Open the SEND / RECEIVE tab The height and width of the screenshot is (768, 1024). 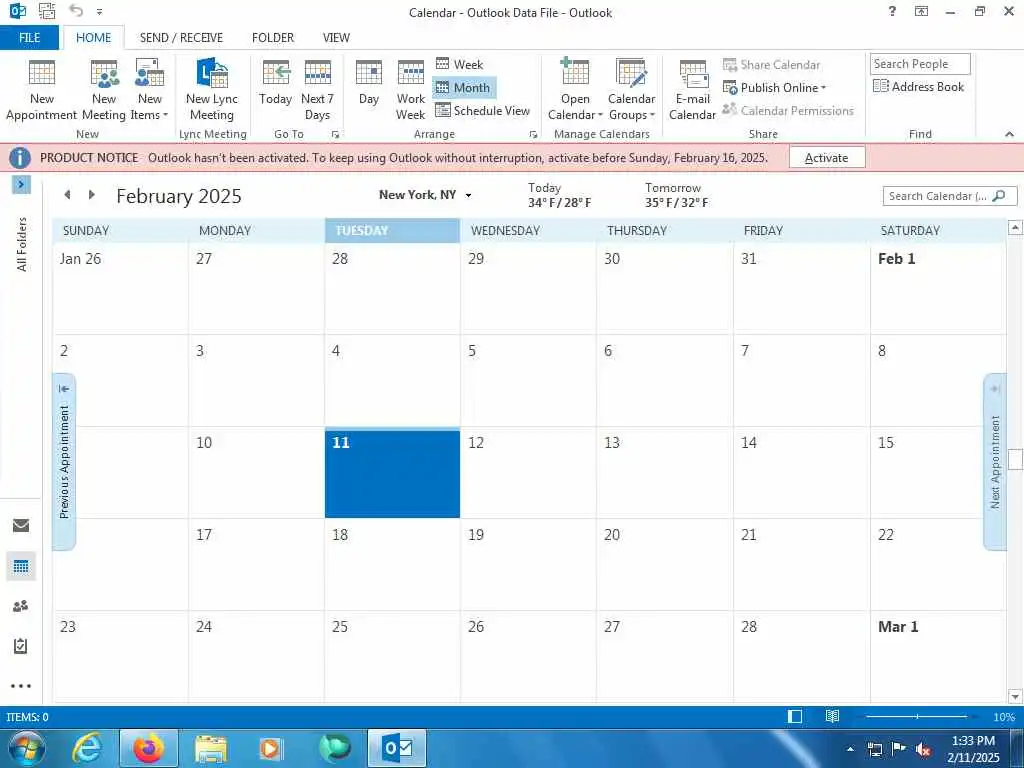tap(181, 38)
